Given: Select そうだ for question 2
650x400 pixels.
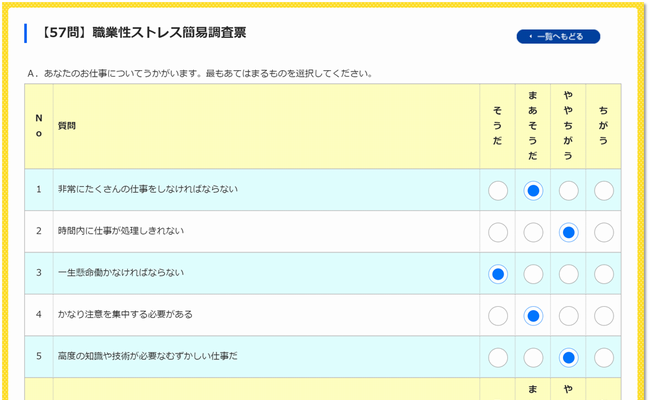Looking at the screenshot, I should tap(498, 232).
